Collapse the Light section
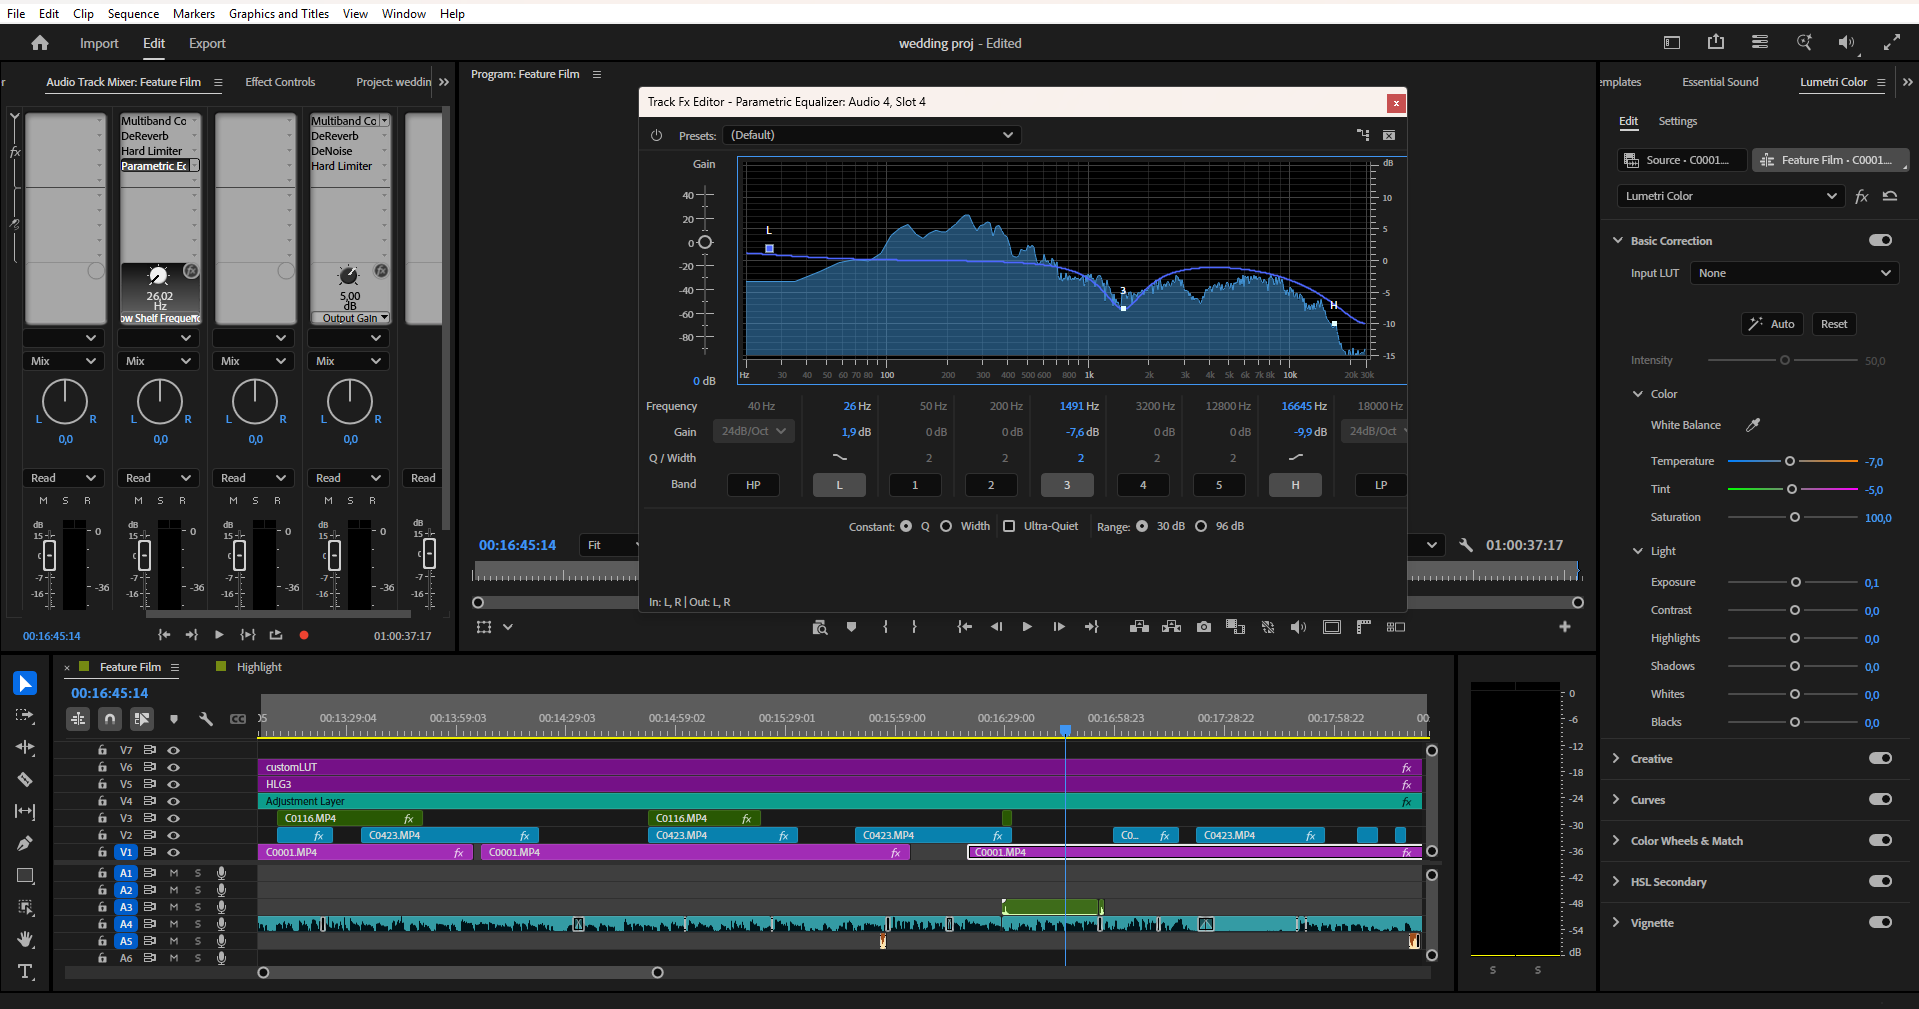This screenshot has height=1009, width=1919. [1638, 551]
